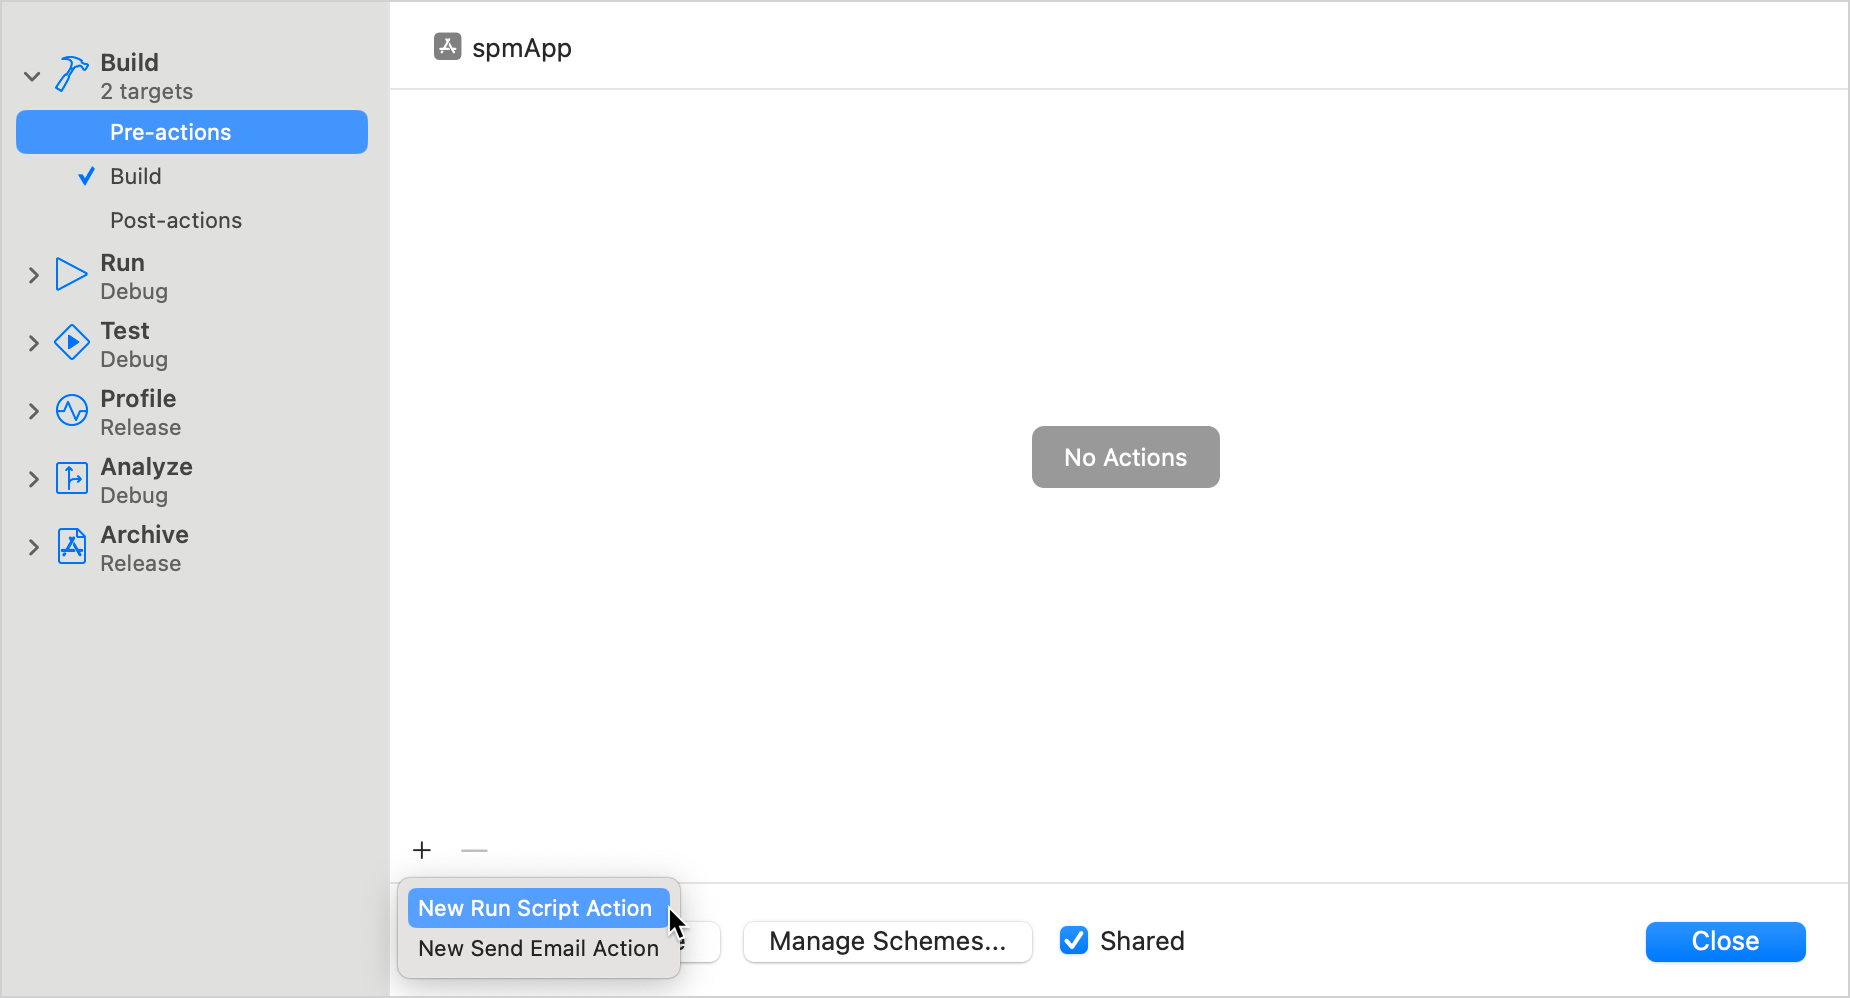Expand the Test section chevron
The height and width of the screenshot is (998, 1850).
coord(33,343)
